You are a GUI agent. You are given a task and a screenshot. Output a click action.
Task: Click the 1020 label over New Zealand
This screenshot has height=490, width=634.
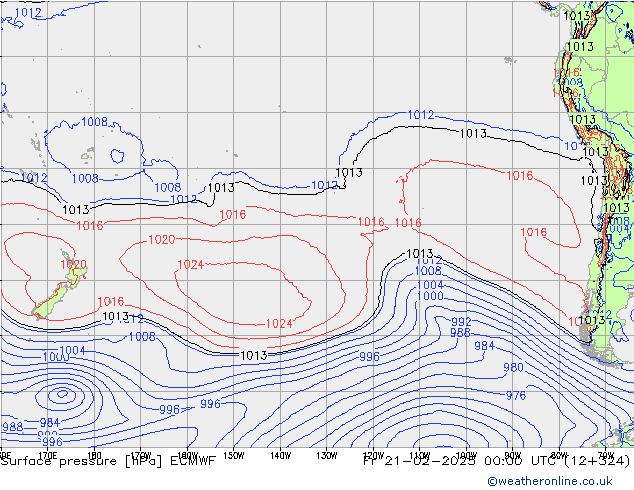click(x=74, y=265)
